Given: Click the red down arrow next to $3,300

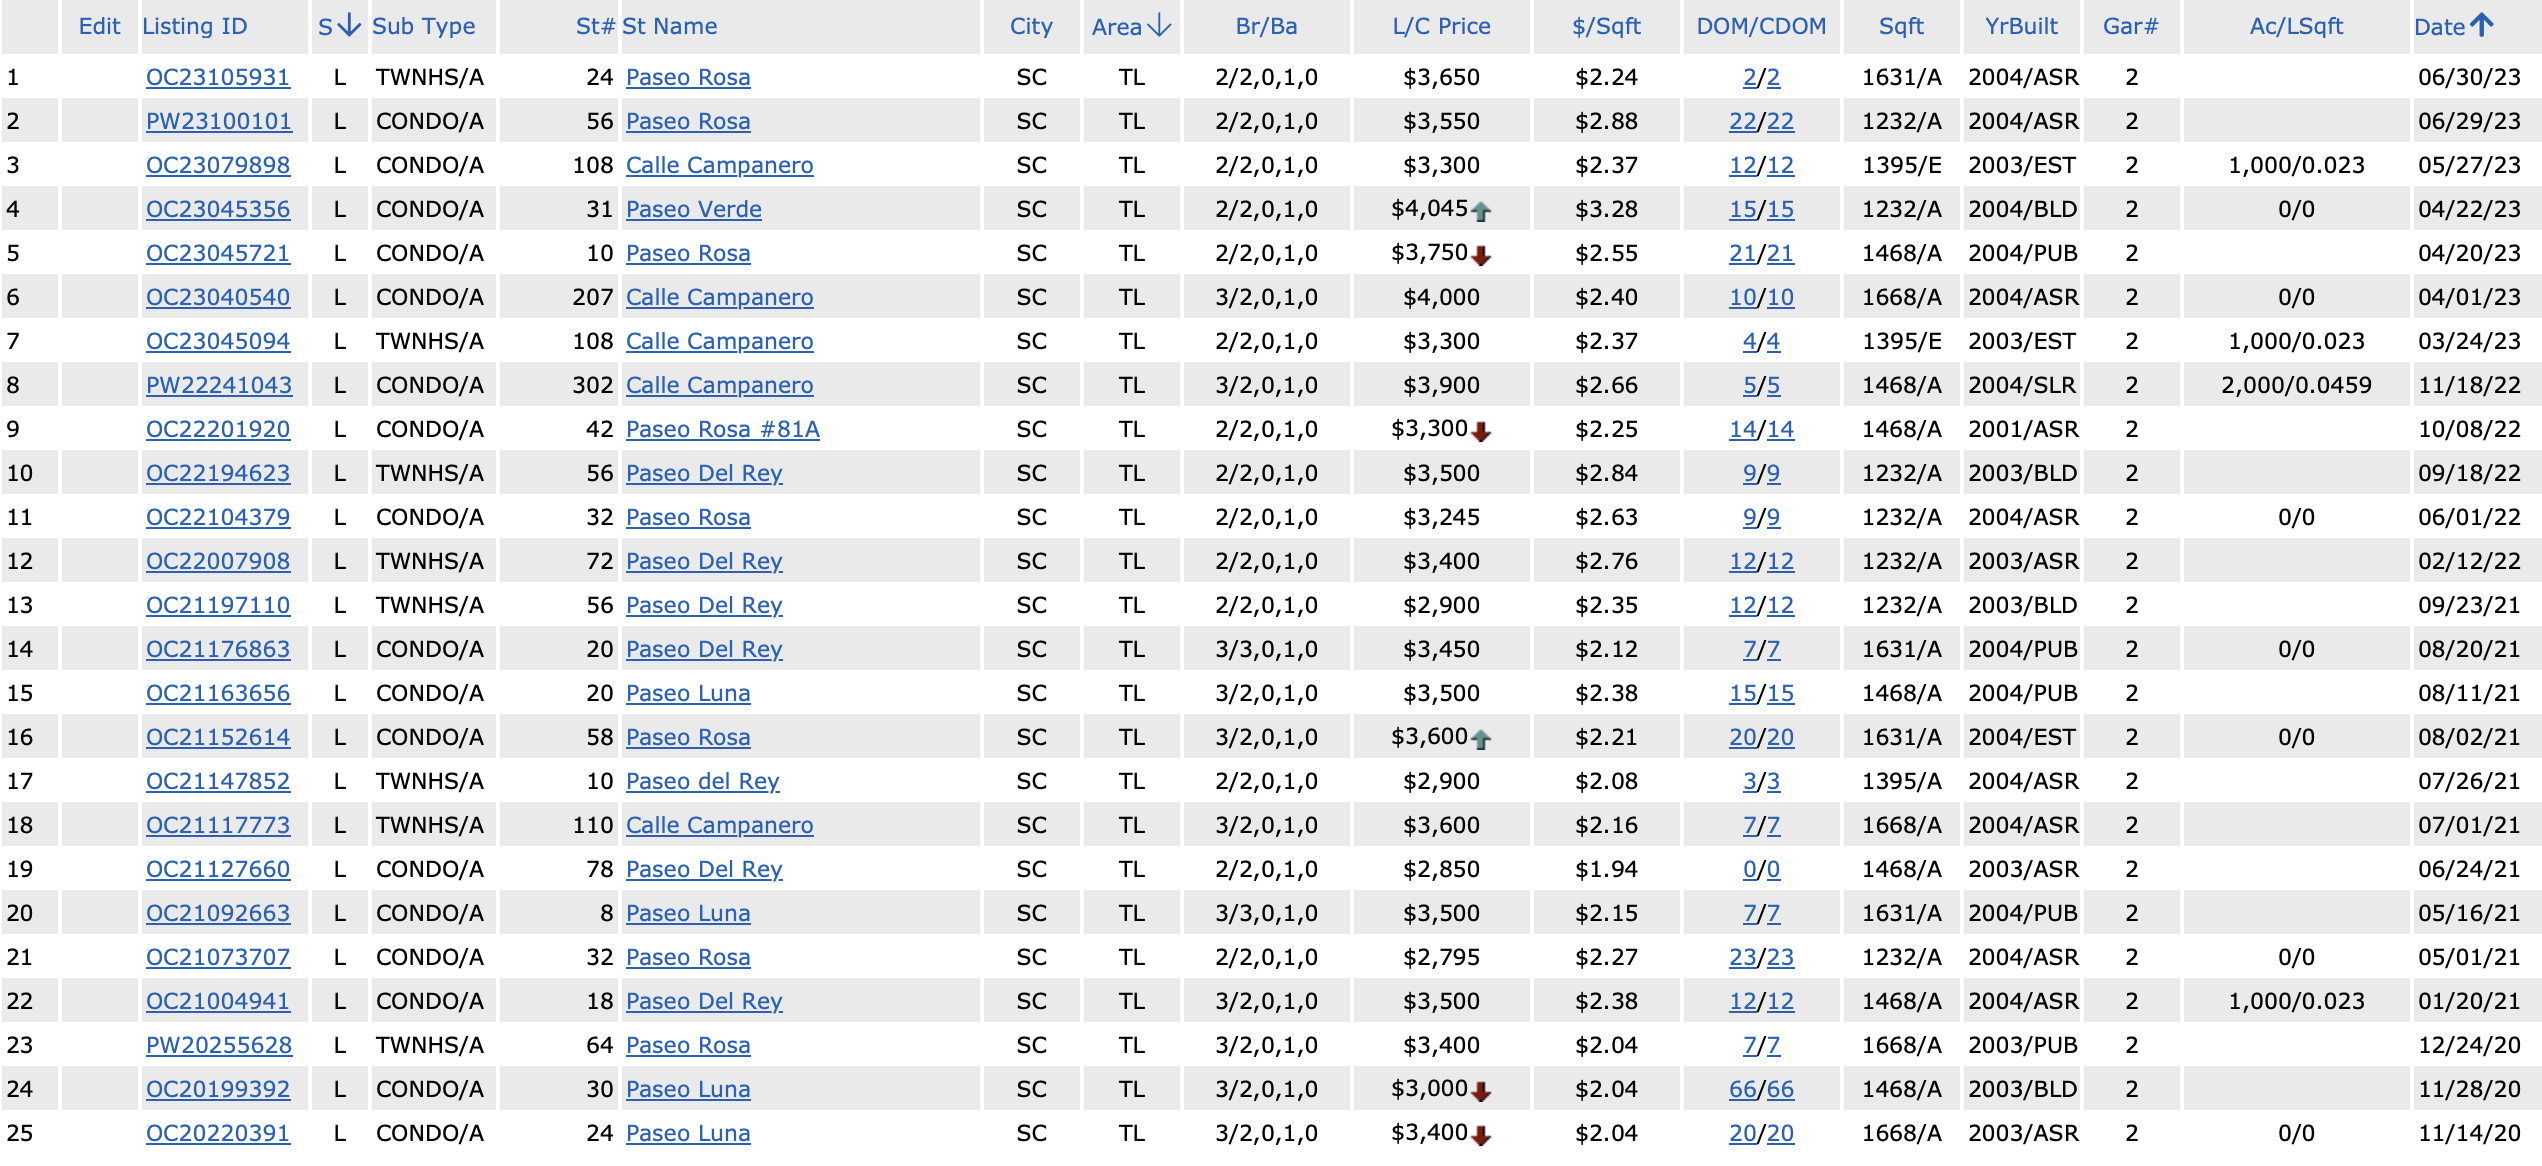Looking at the screenshot, I should (1481, 431).
